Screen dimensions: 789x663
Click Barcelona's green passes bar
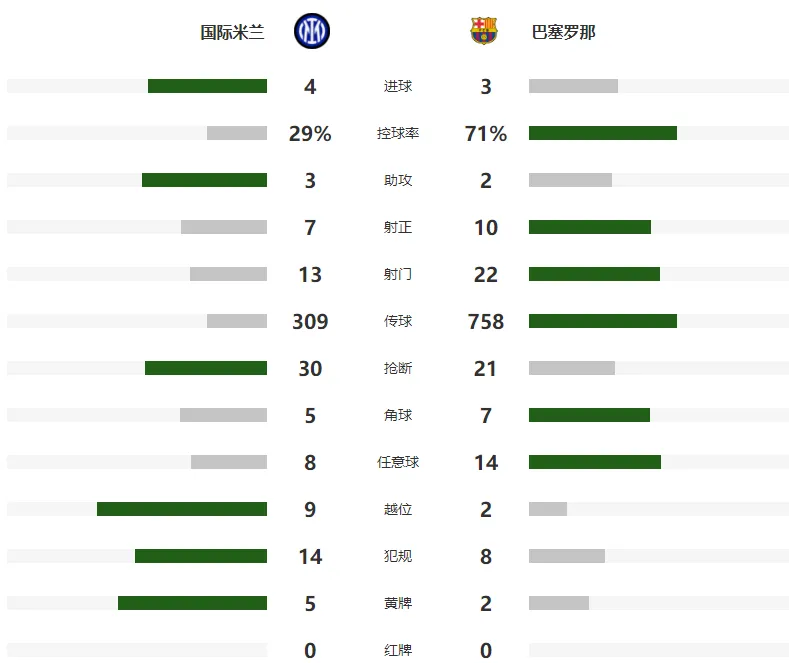point(603,321)
